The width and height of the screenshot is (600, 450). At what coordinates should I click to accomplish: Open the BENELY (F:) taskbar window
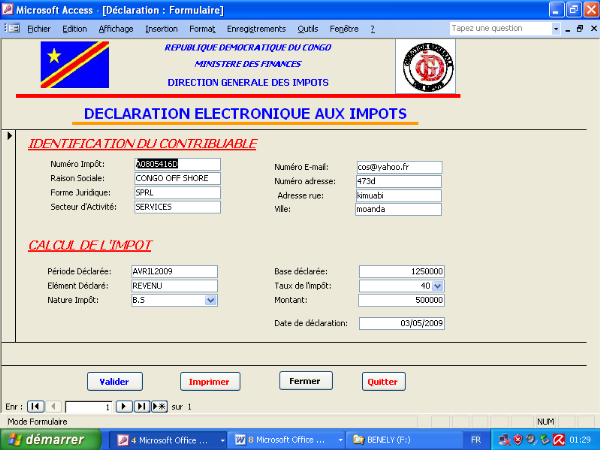(385, 439)
